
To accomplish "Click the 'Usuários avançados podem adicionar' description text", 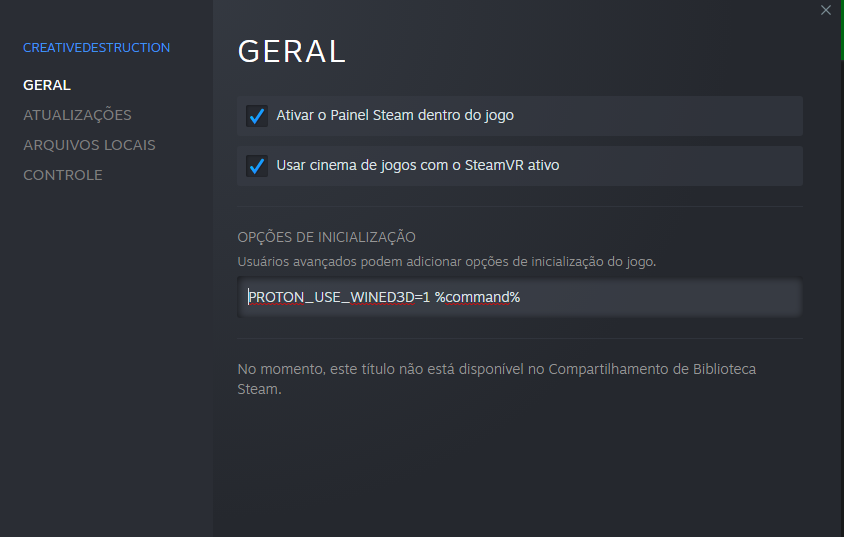I will [446, 262].
